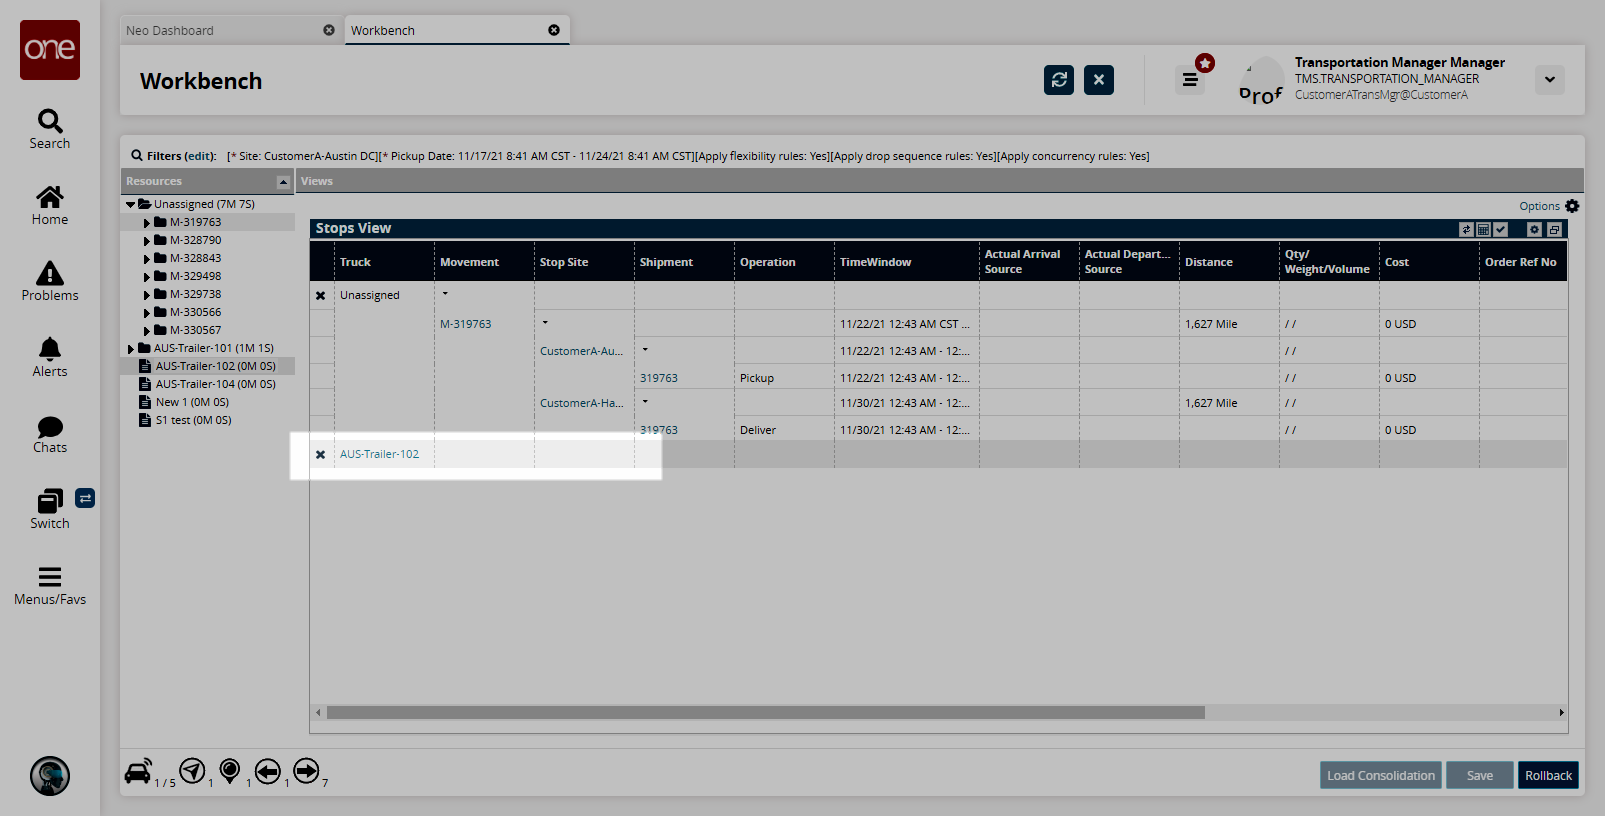The image size is (1605, 816).
Task: Click the Options gear icon
Action: (x=1572, y=206)
